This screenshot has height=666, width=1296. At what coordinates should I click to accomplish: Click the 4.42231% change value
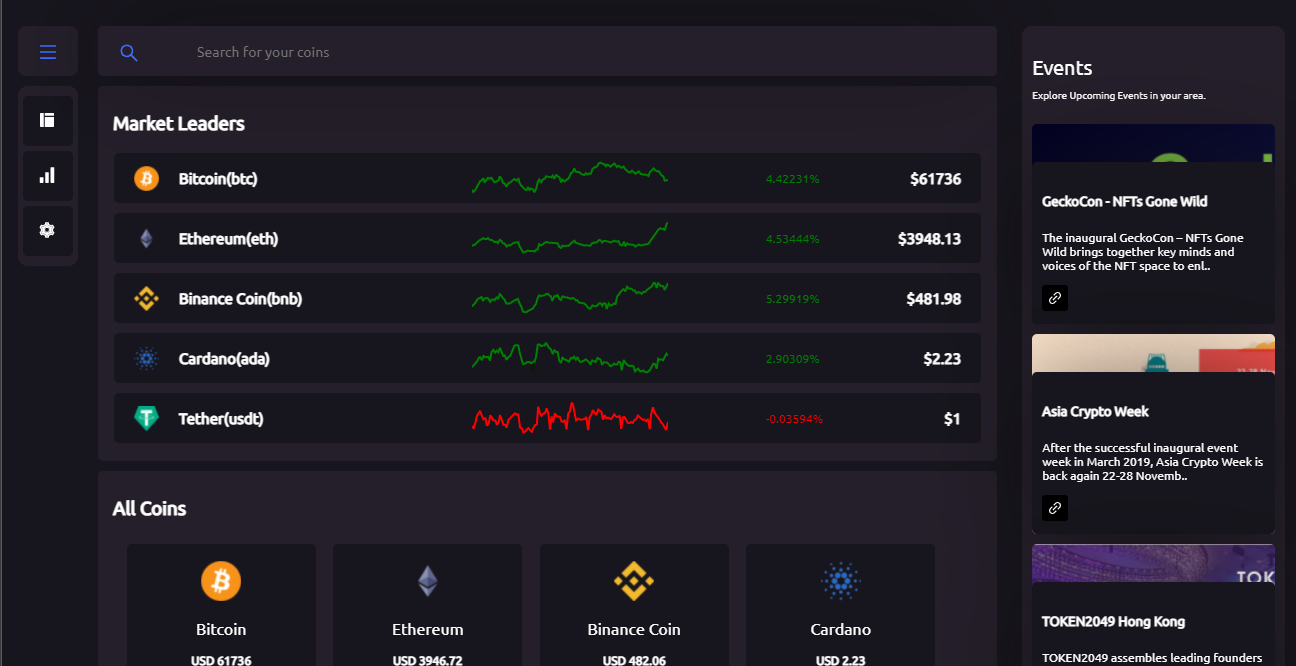(x=793, y=179)
